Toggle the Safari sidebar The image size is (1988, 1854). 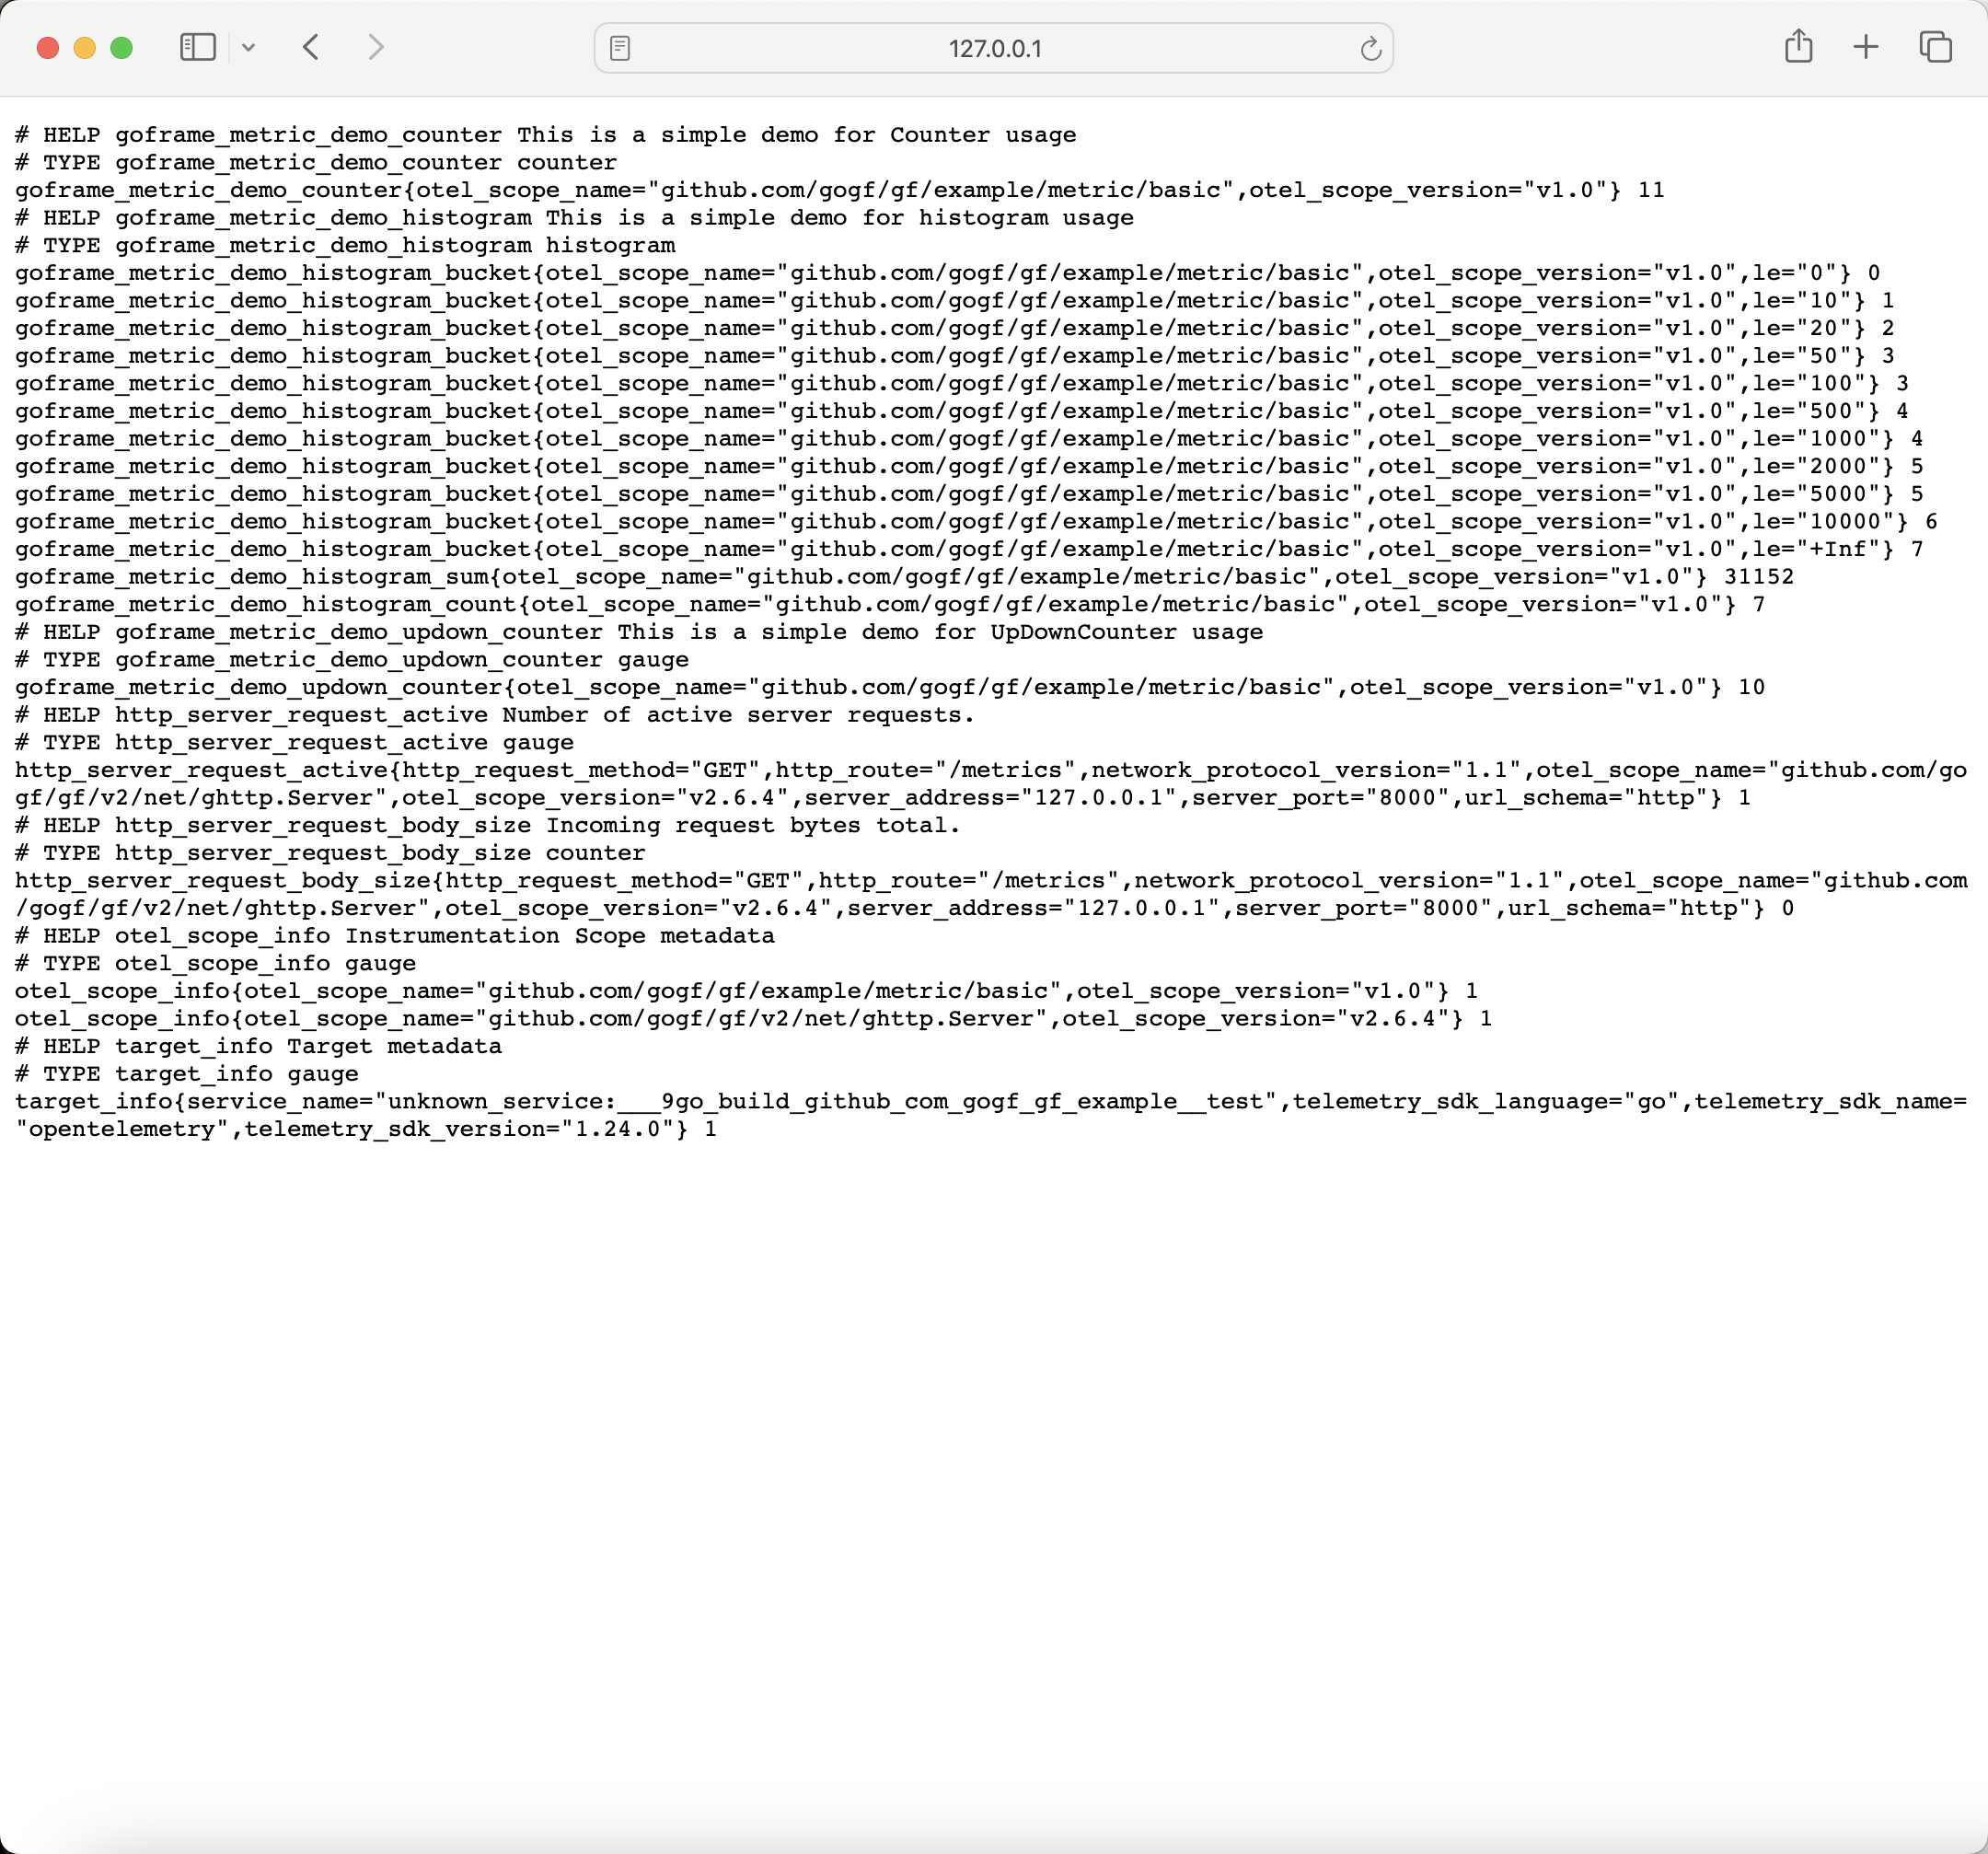click(x=197, y=47)
